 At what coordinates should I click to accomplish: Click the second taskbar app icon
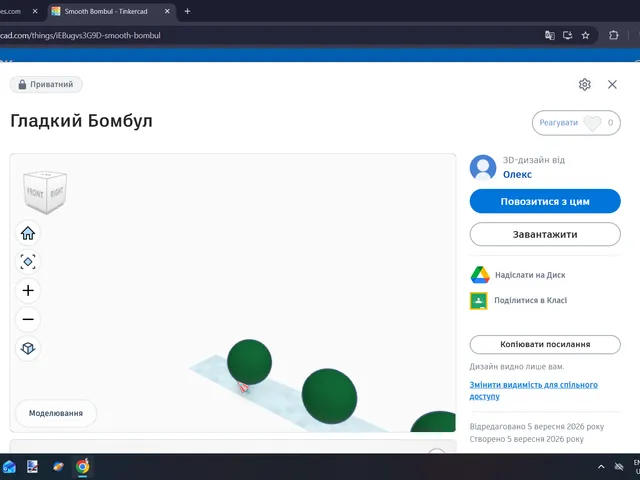(32, 466)
